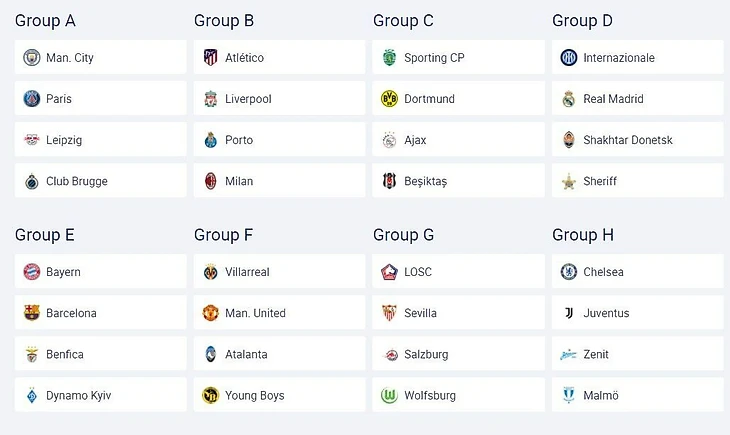This screenshot has height=435, width=730.
Task: Click the Dortmund yellow BVB logo
Action: click(x=390, y=99)
